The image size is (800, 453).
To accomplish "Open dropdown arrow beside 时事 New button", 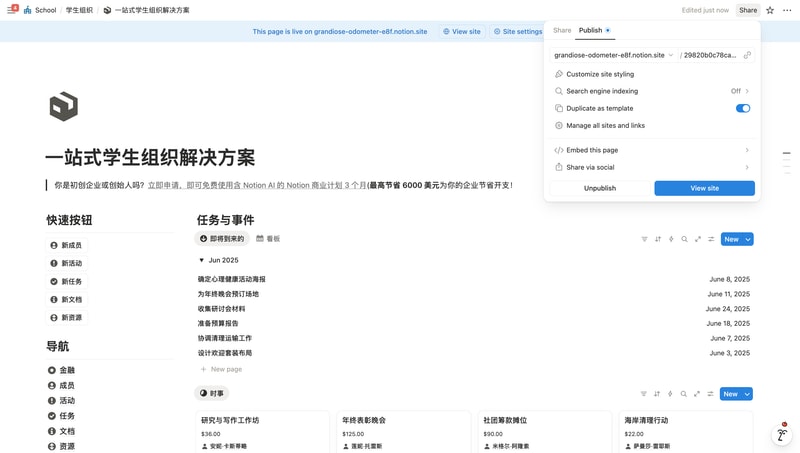I will tap(747, 394).
